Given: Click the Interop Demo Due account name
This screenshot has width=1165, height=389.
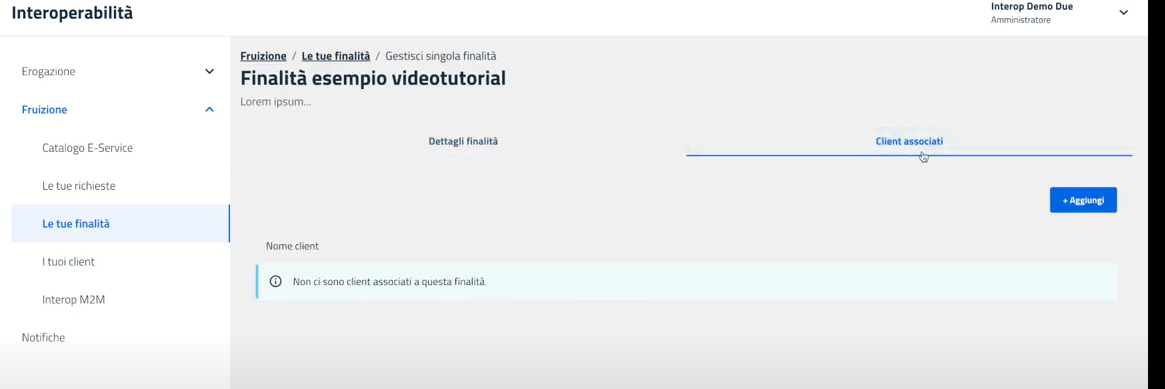Looking at the screenshot, I should [1032, 7].
